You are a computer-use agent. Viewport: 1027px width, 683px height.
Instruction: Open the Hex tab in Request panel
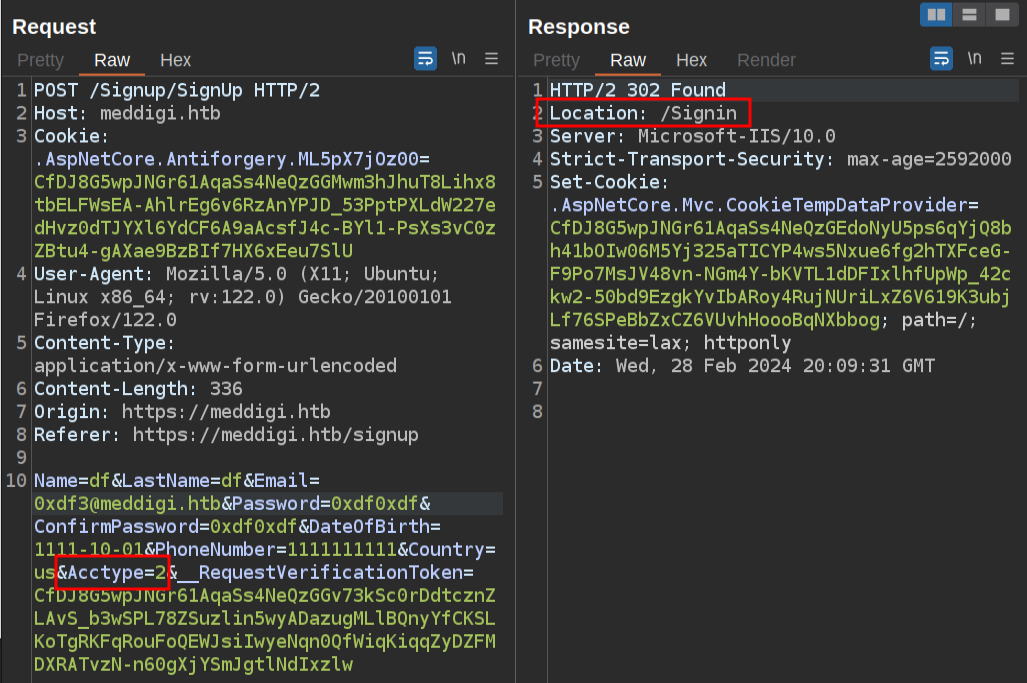[x=175, y=60]
